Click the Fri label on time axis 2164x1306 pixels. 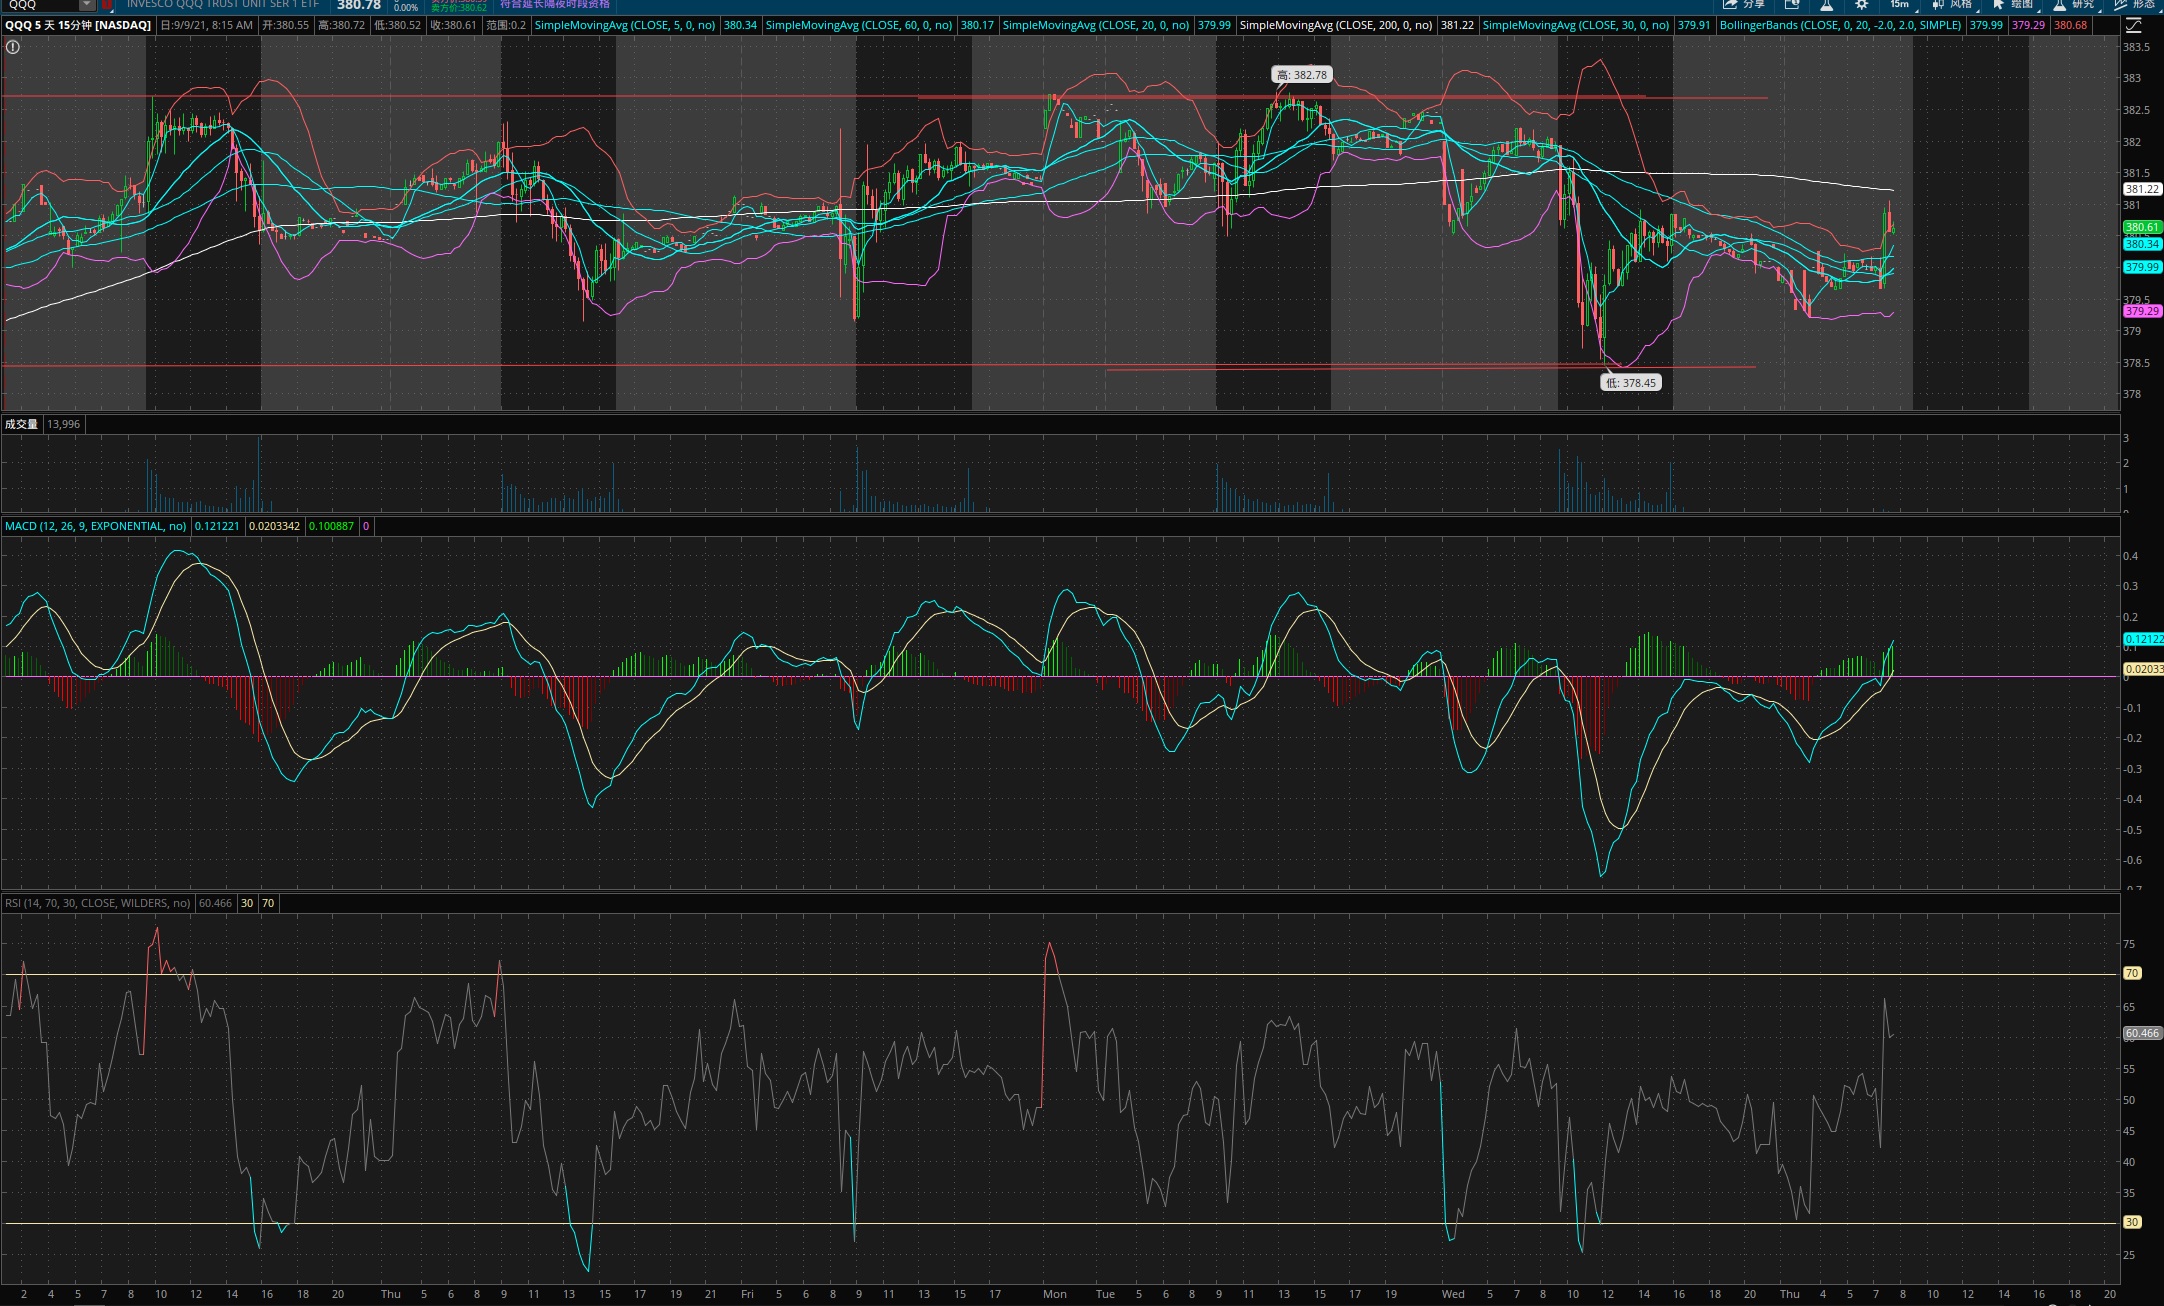pyautogui.click(x=747, y=1294)
